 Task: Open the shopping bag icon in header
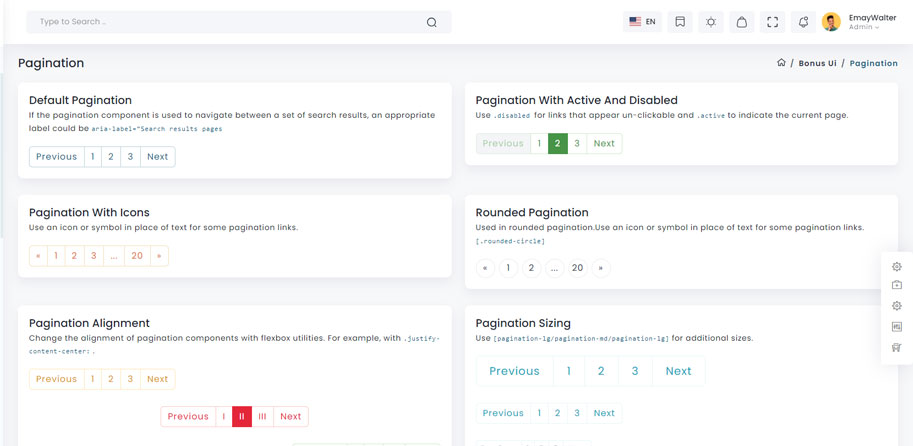[x=742, y=22]
